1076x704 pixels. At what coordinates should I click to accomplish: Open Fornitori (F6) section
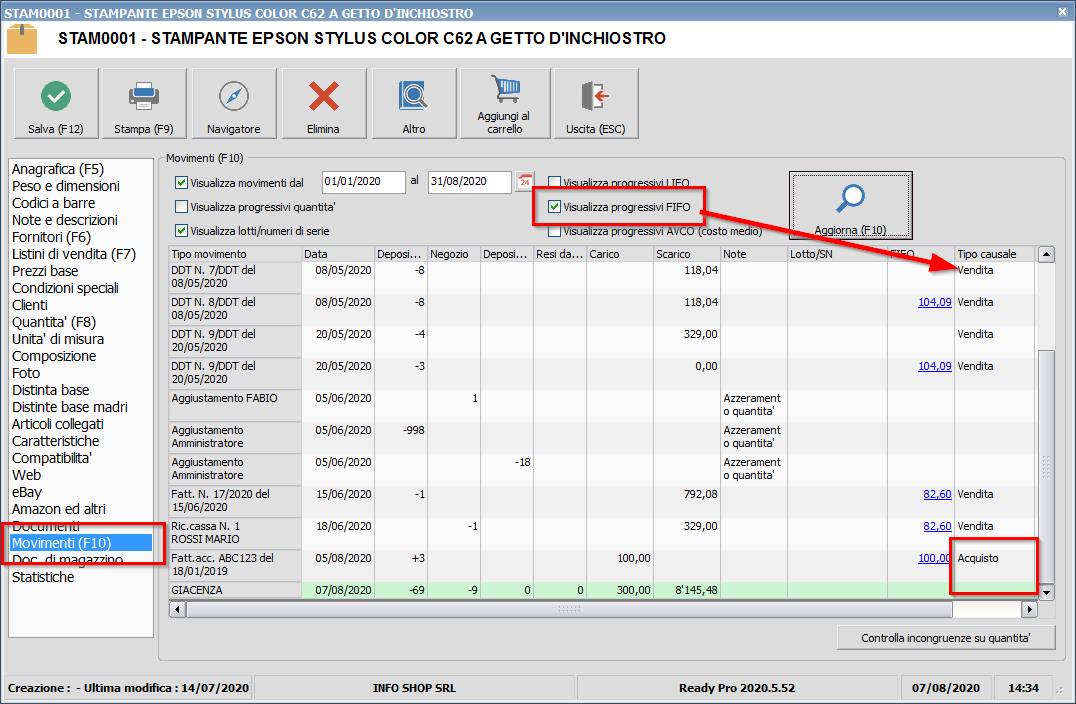(51, 237)
